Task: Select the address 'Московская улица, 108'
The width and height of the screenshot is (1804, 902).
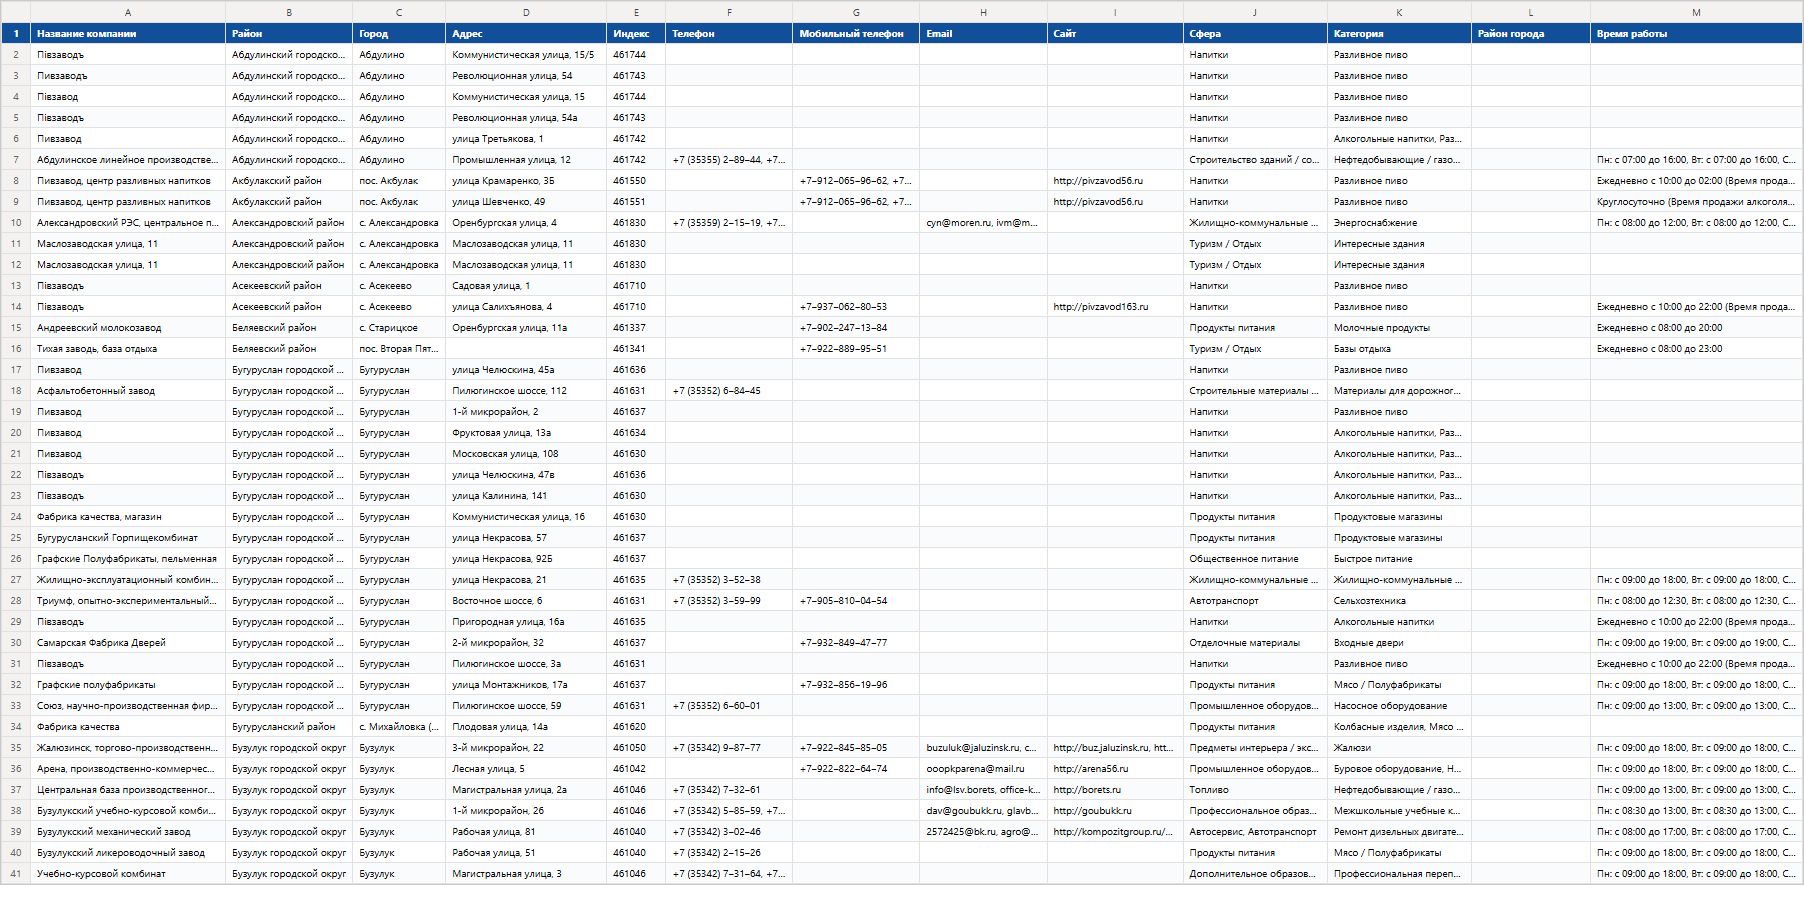Action: pyautogui.click(x=526, y=454)
